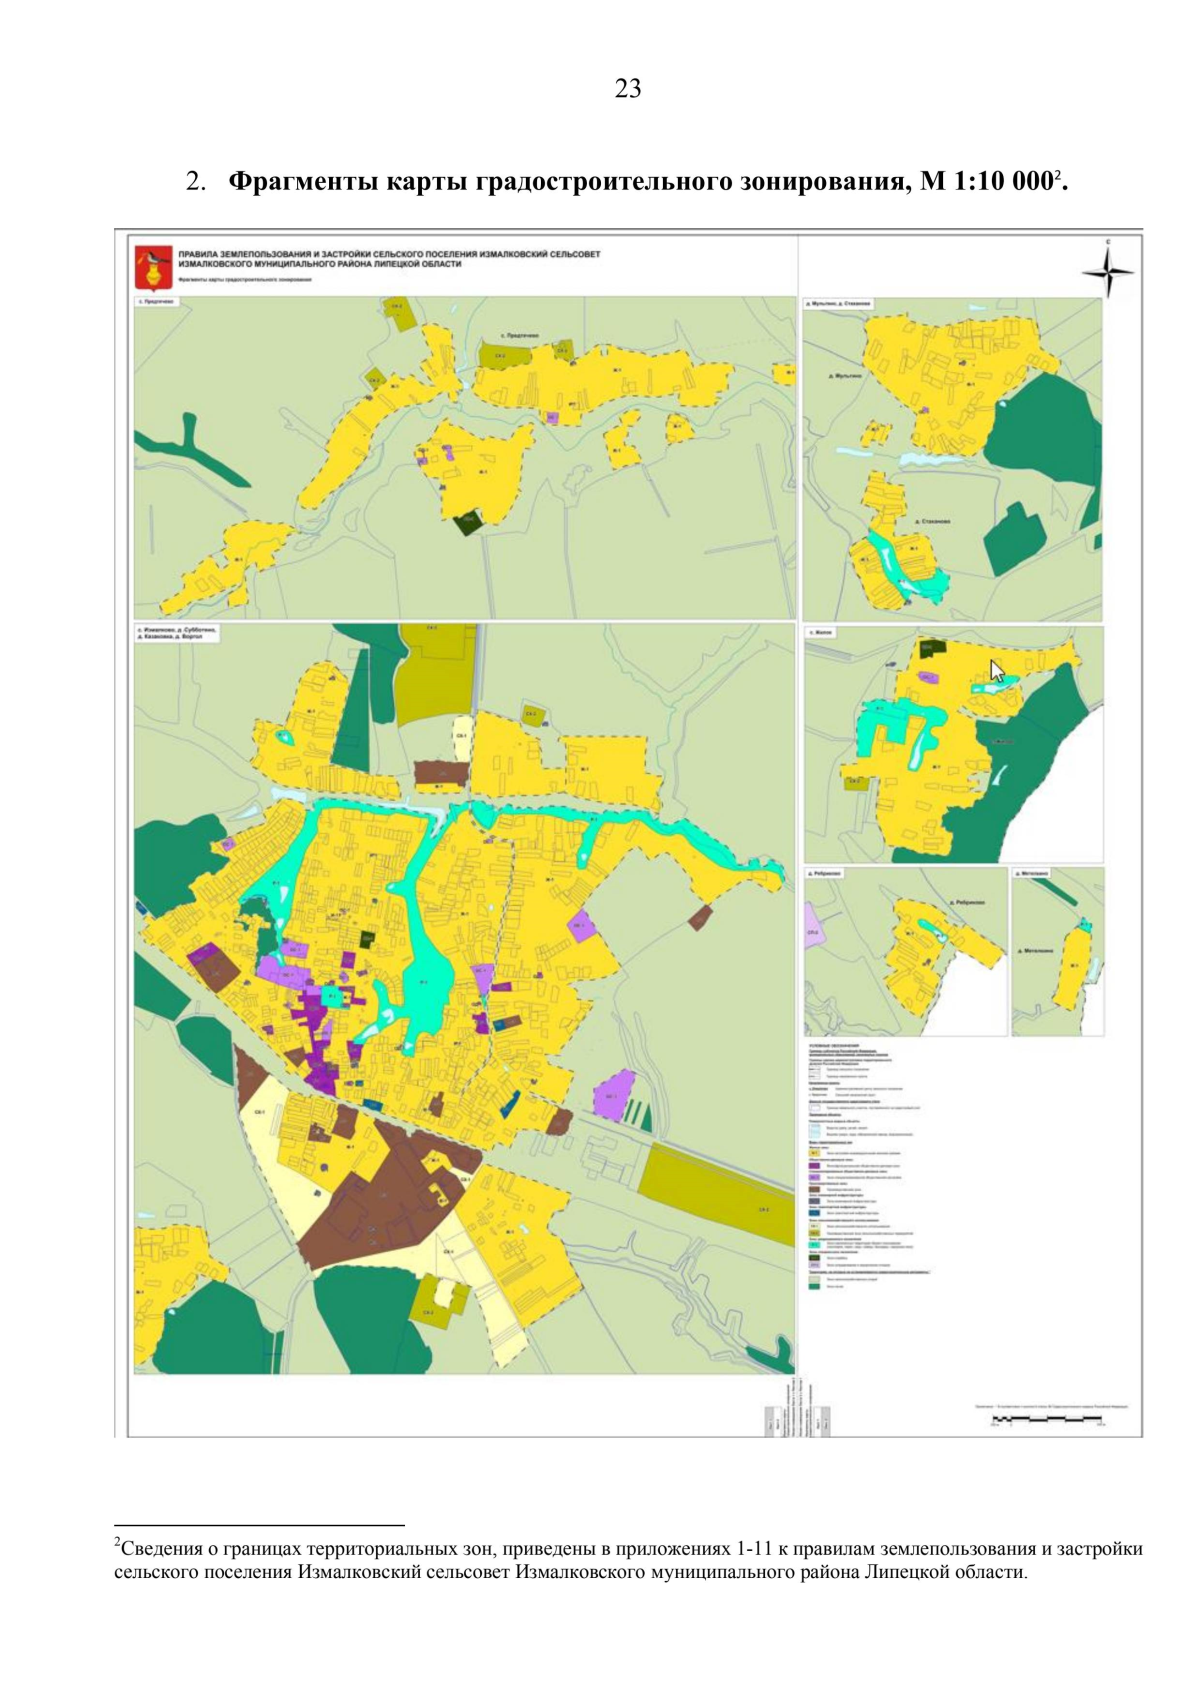Viewport: 1200px width, 1697px height.
Task: Click the cyan recreation zone legend swatch
Action: [814, 1245]
